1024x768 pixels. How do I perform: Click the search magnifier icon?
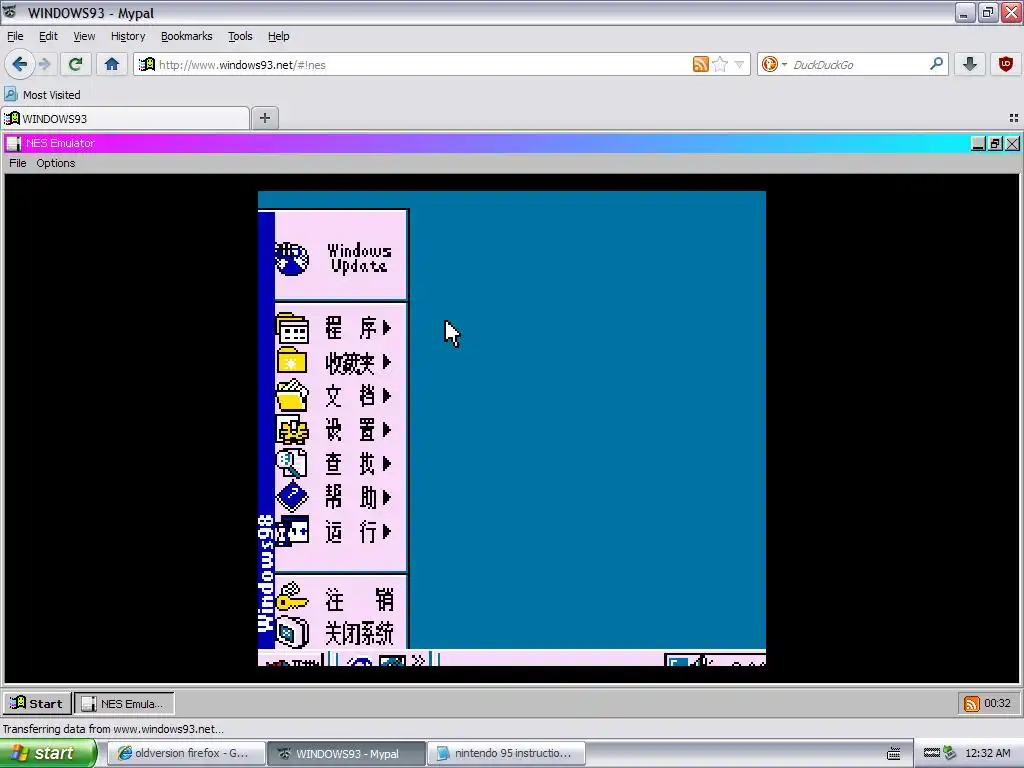click(936, 64)
